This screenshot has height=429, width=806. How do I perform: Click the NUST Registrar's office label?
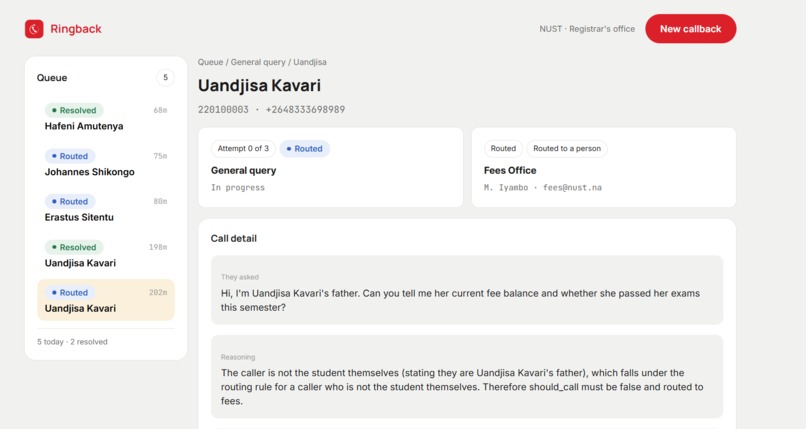pos(587,29)
